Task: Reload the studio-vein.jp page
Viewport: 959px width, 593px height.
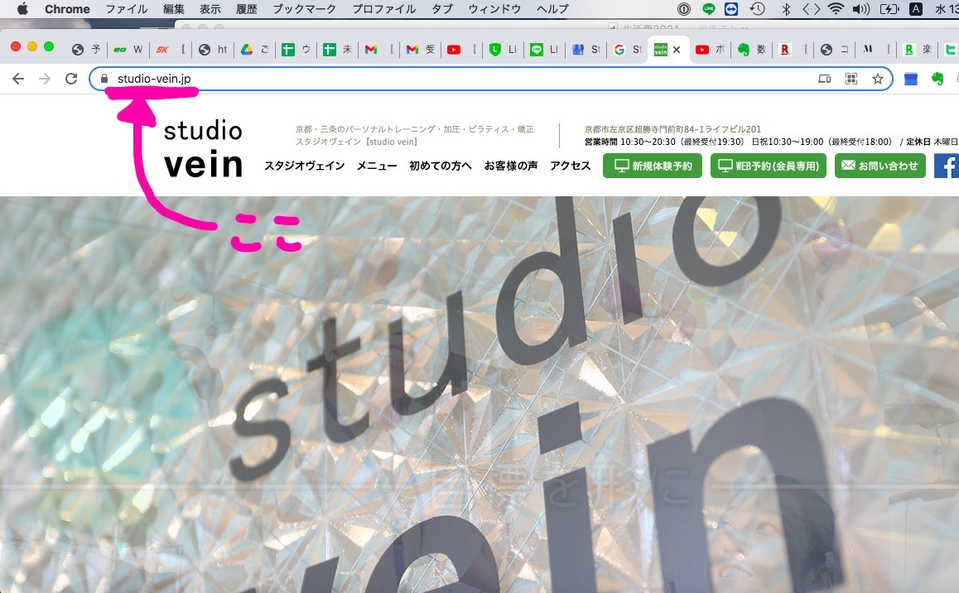Action: coord(72,79)
